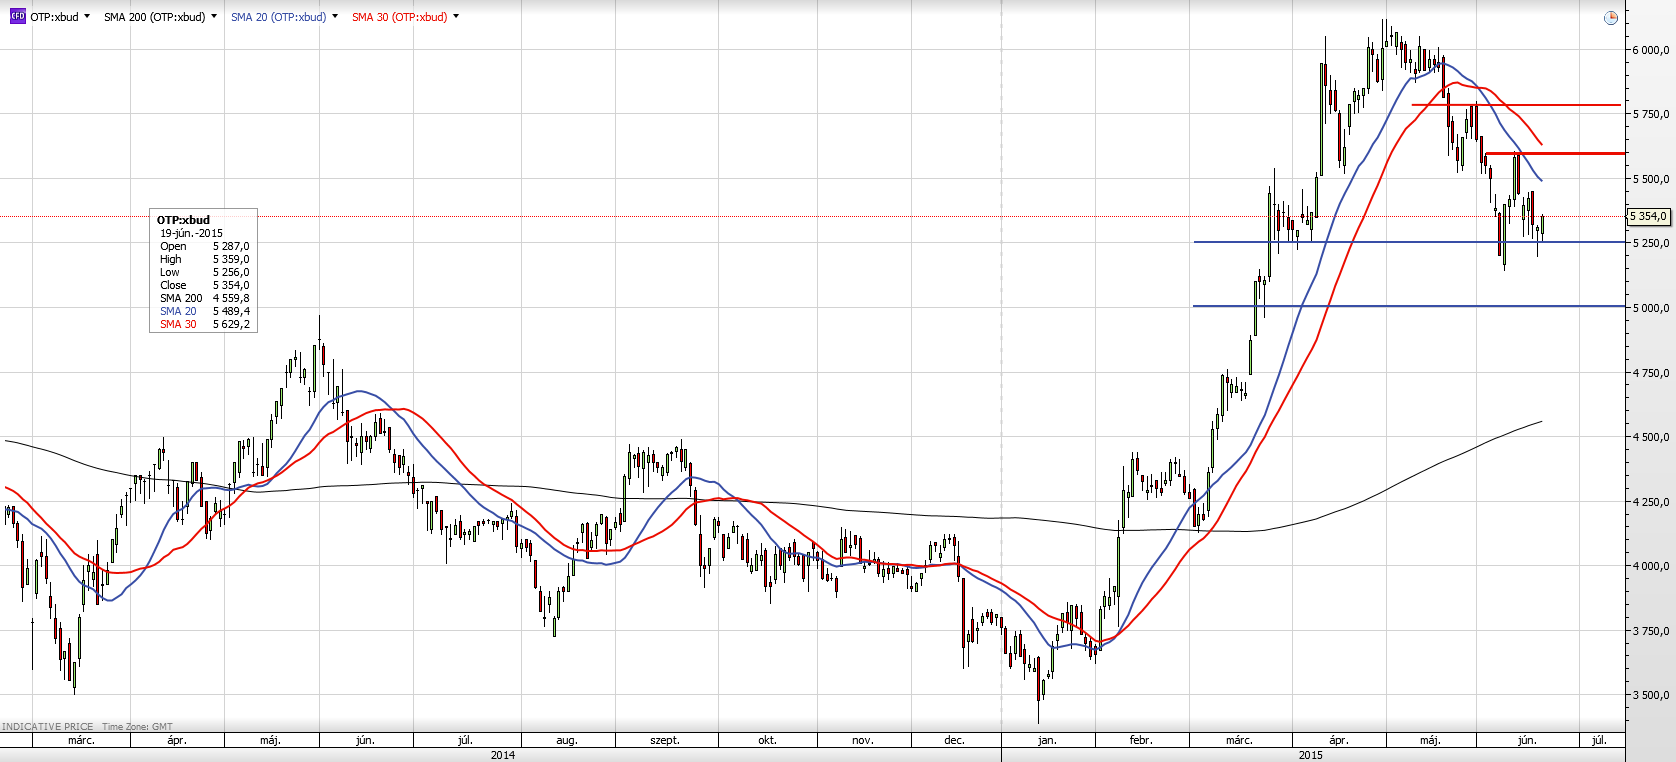Screen dimensions: 1676x762
Task: Click the Open value 5 287,0
Action: (231, 246)
